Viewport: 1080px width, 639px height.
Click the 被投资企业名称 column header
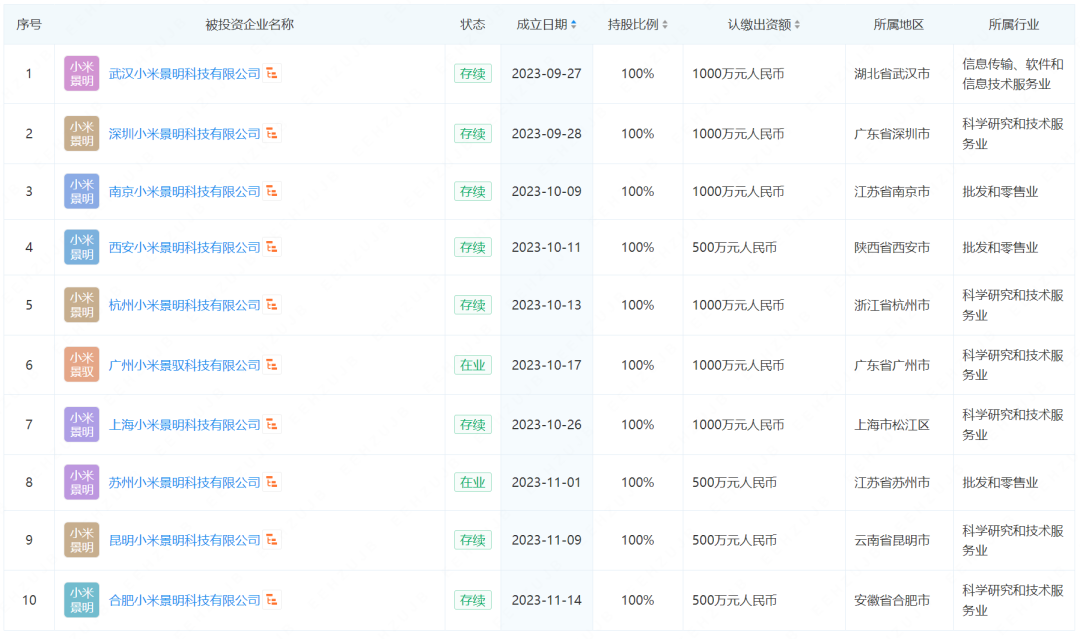pos(249,25)
